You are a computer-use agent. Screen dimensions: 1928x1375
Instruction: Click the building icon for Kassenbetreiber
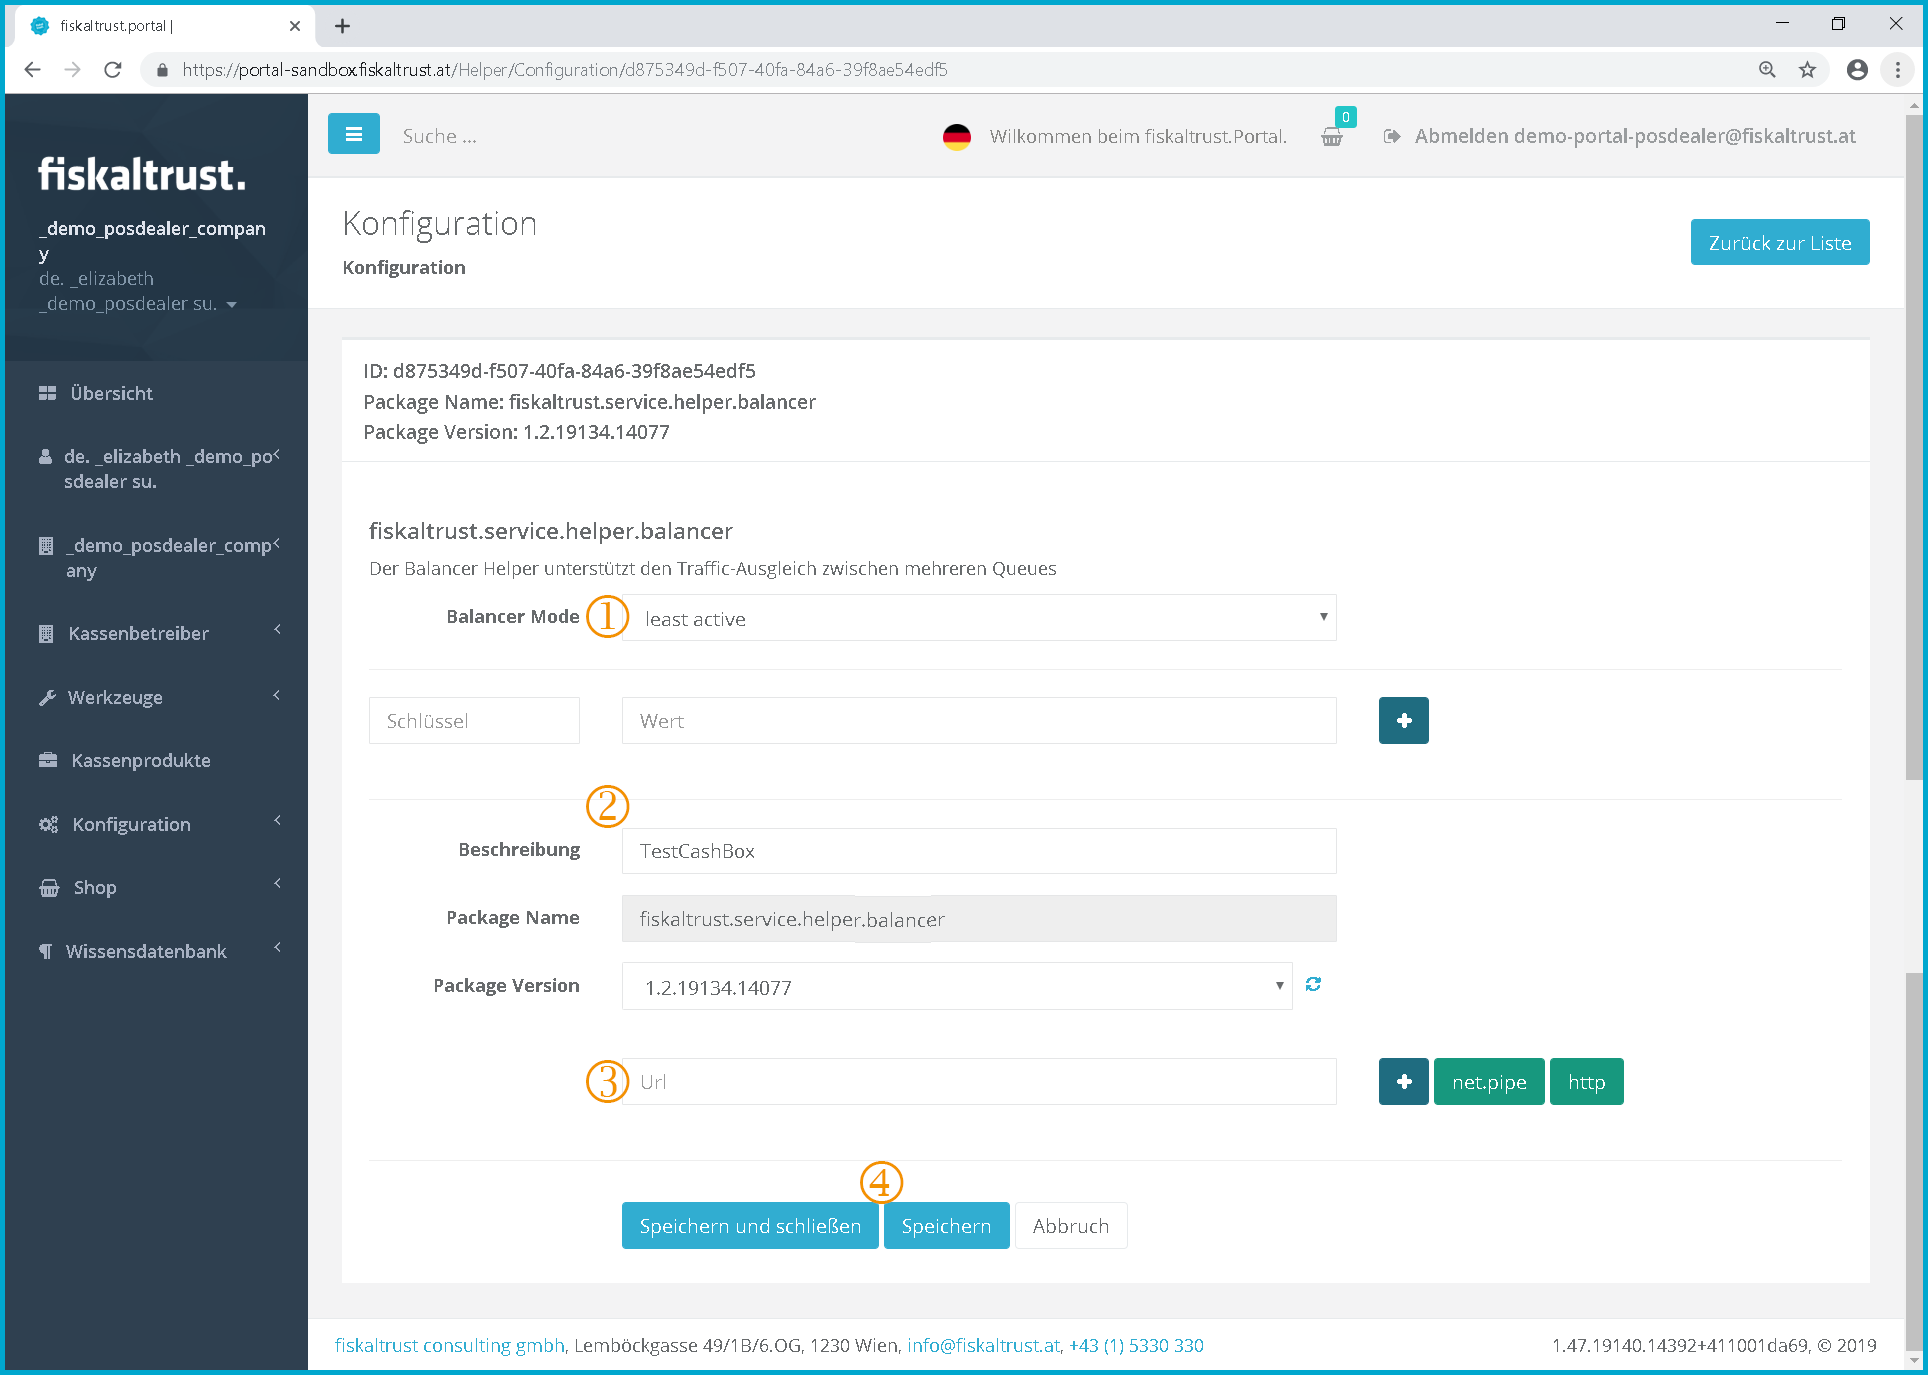[46, 633]
